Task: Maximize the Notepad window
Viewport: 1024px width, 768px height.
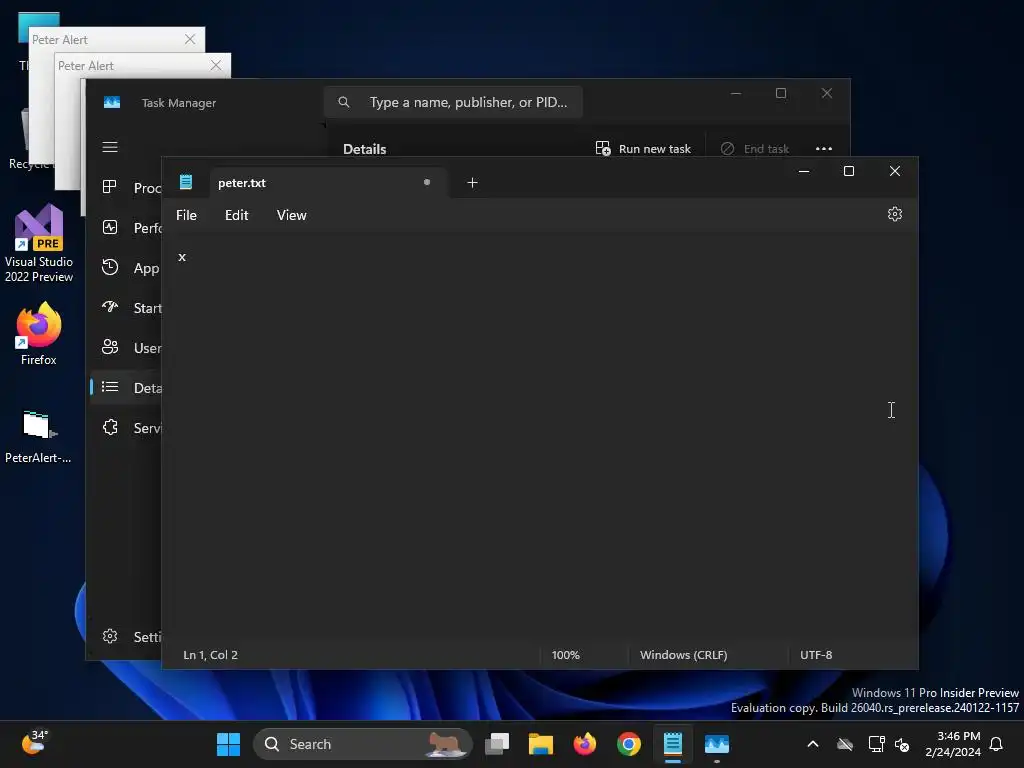Action: click(848, 171)
